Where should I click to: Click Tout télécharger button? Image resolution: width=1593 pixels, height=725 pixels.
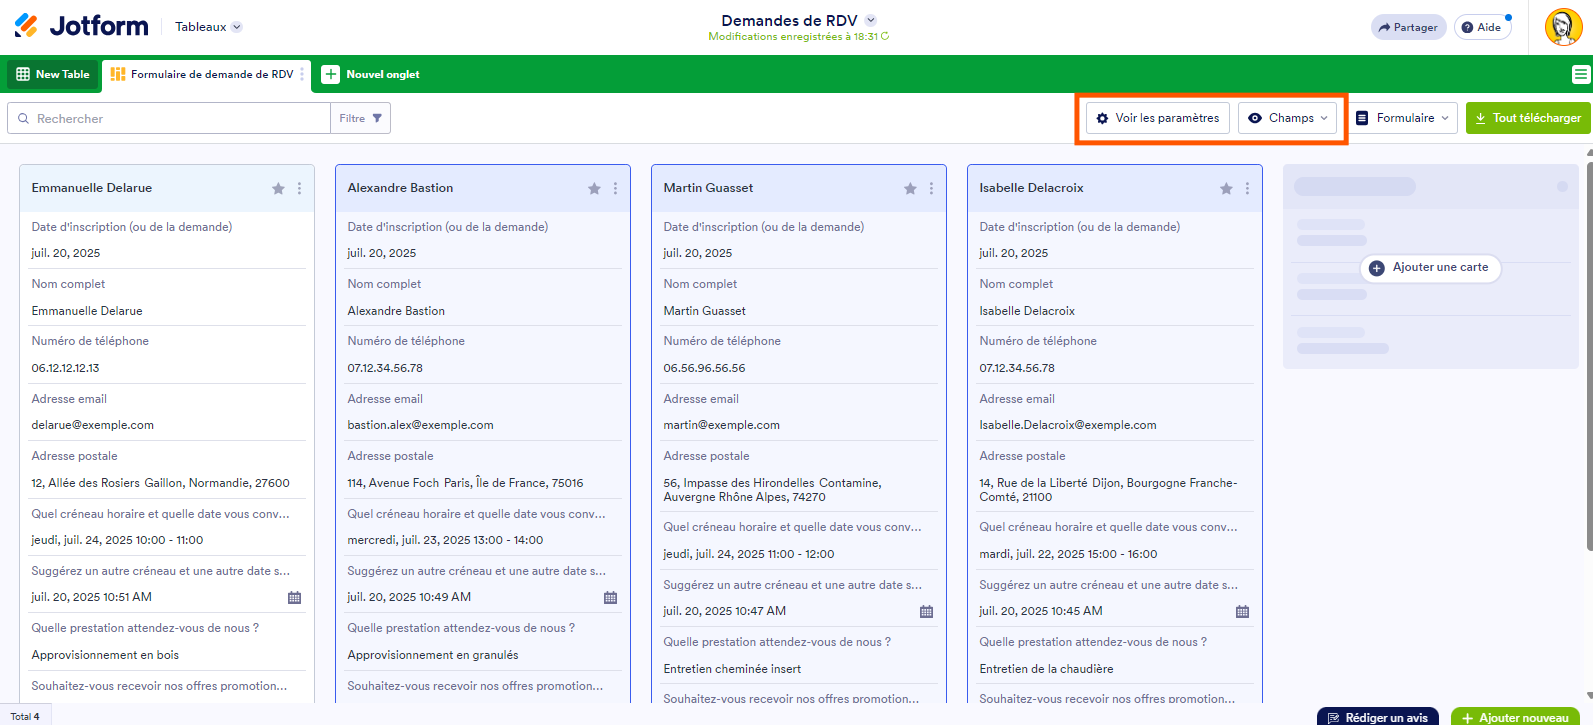pos(1529,118)
